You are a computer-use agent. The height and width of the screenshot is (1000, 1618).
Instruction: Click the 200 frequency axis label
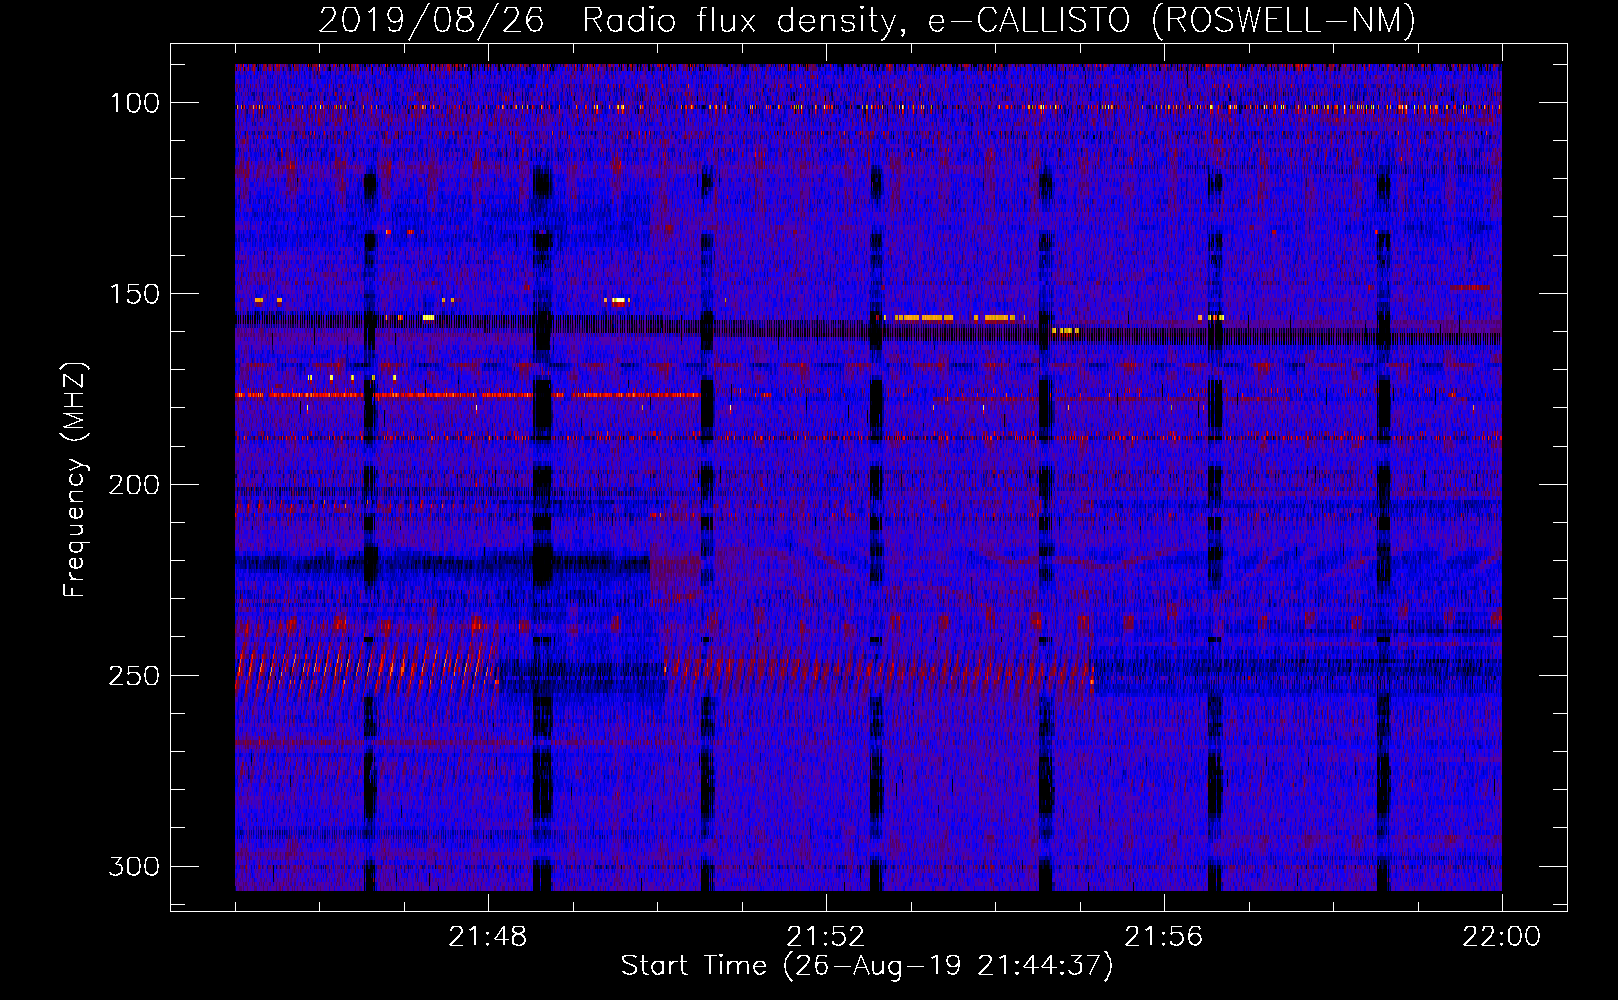[x=135, y=485]
